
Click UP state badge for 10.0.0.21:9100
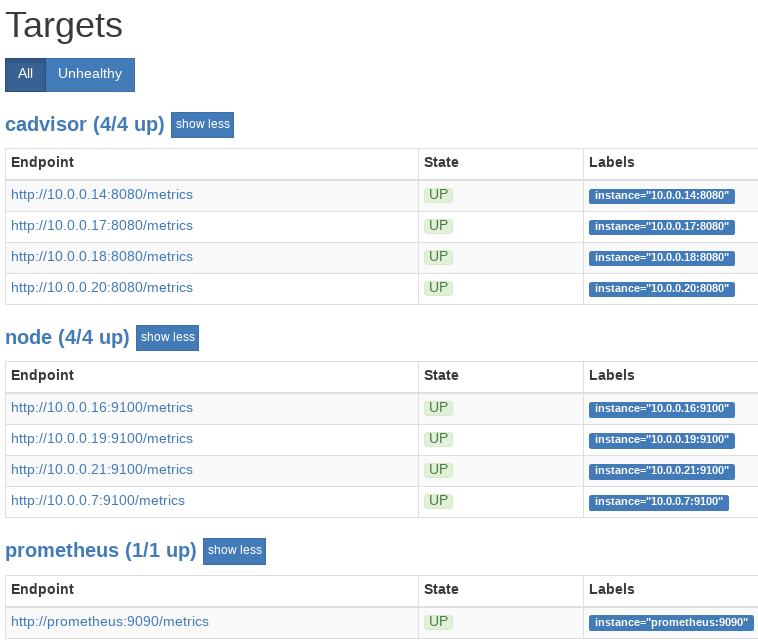438,470
